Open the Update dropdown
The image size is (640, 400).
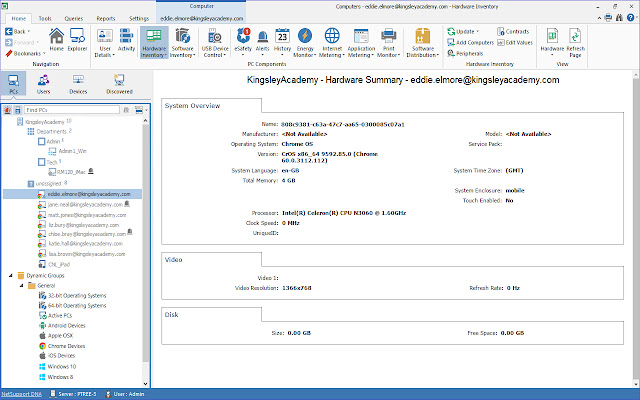(x=463, y=31)
